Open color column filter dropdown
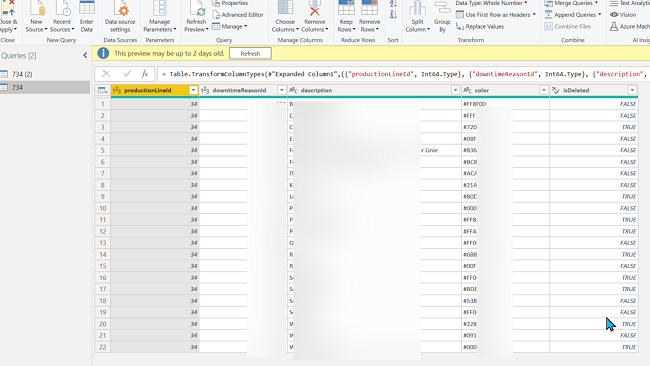650x366 pixels. [x=543, y=90]
